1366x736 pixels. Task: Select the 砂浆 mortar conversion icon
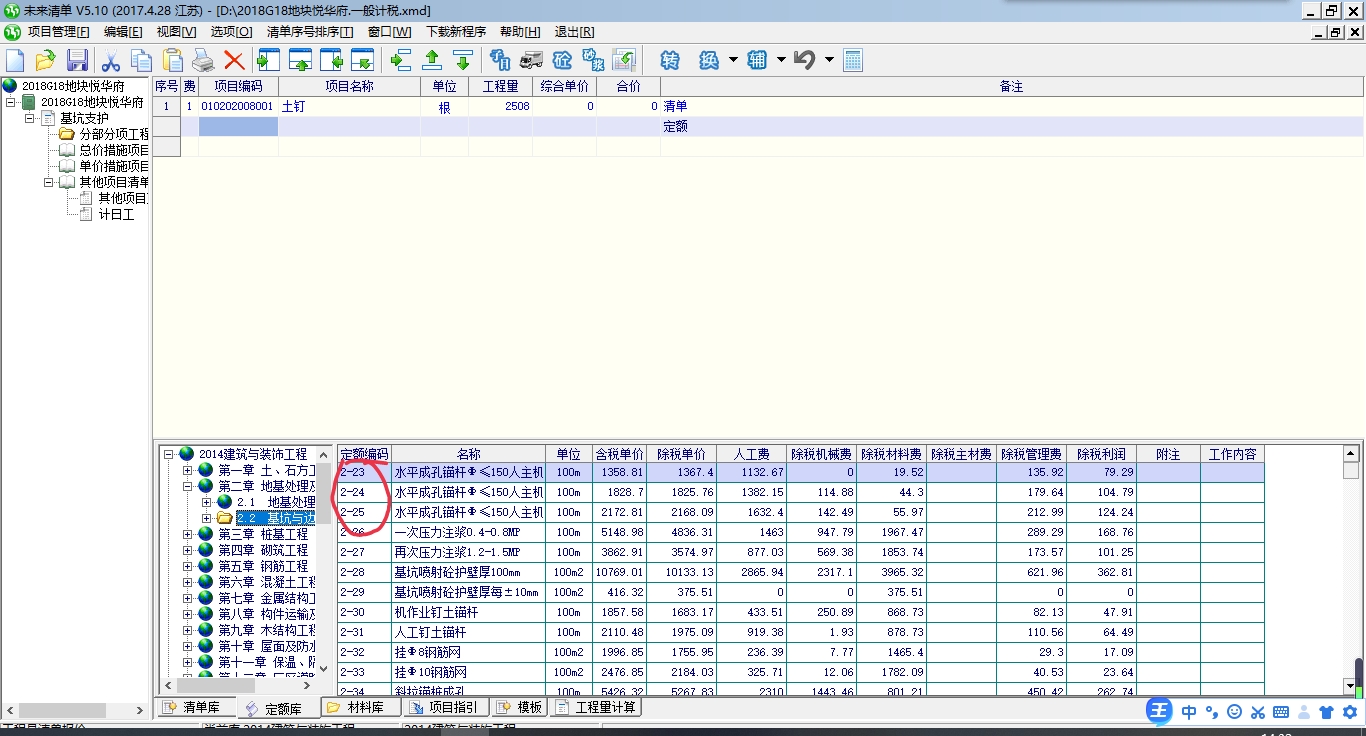(593, 60)
